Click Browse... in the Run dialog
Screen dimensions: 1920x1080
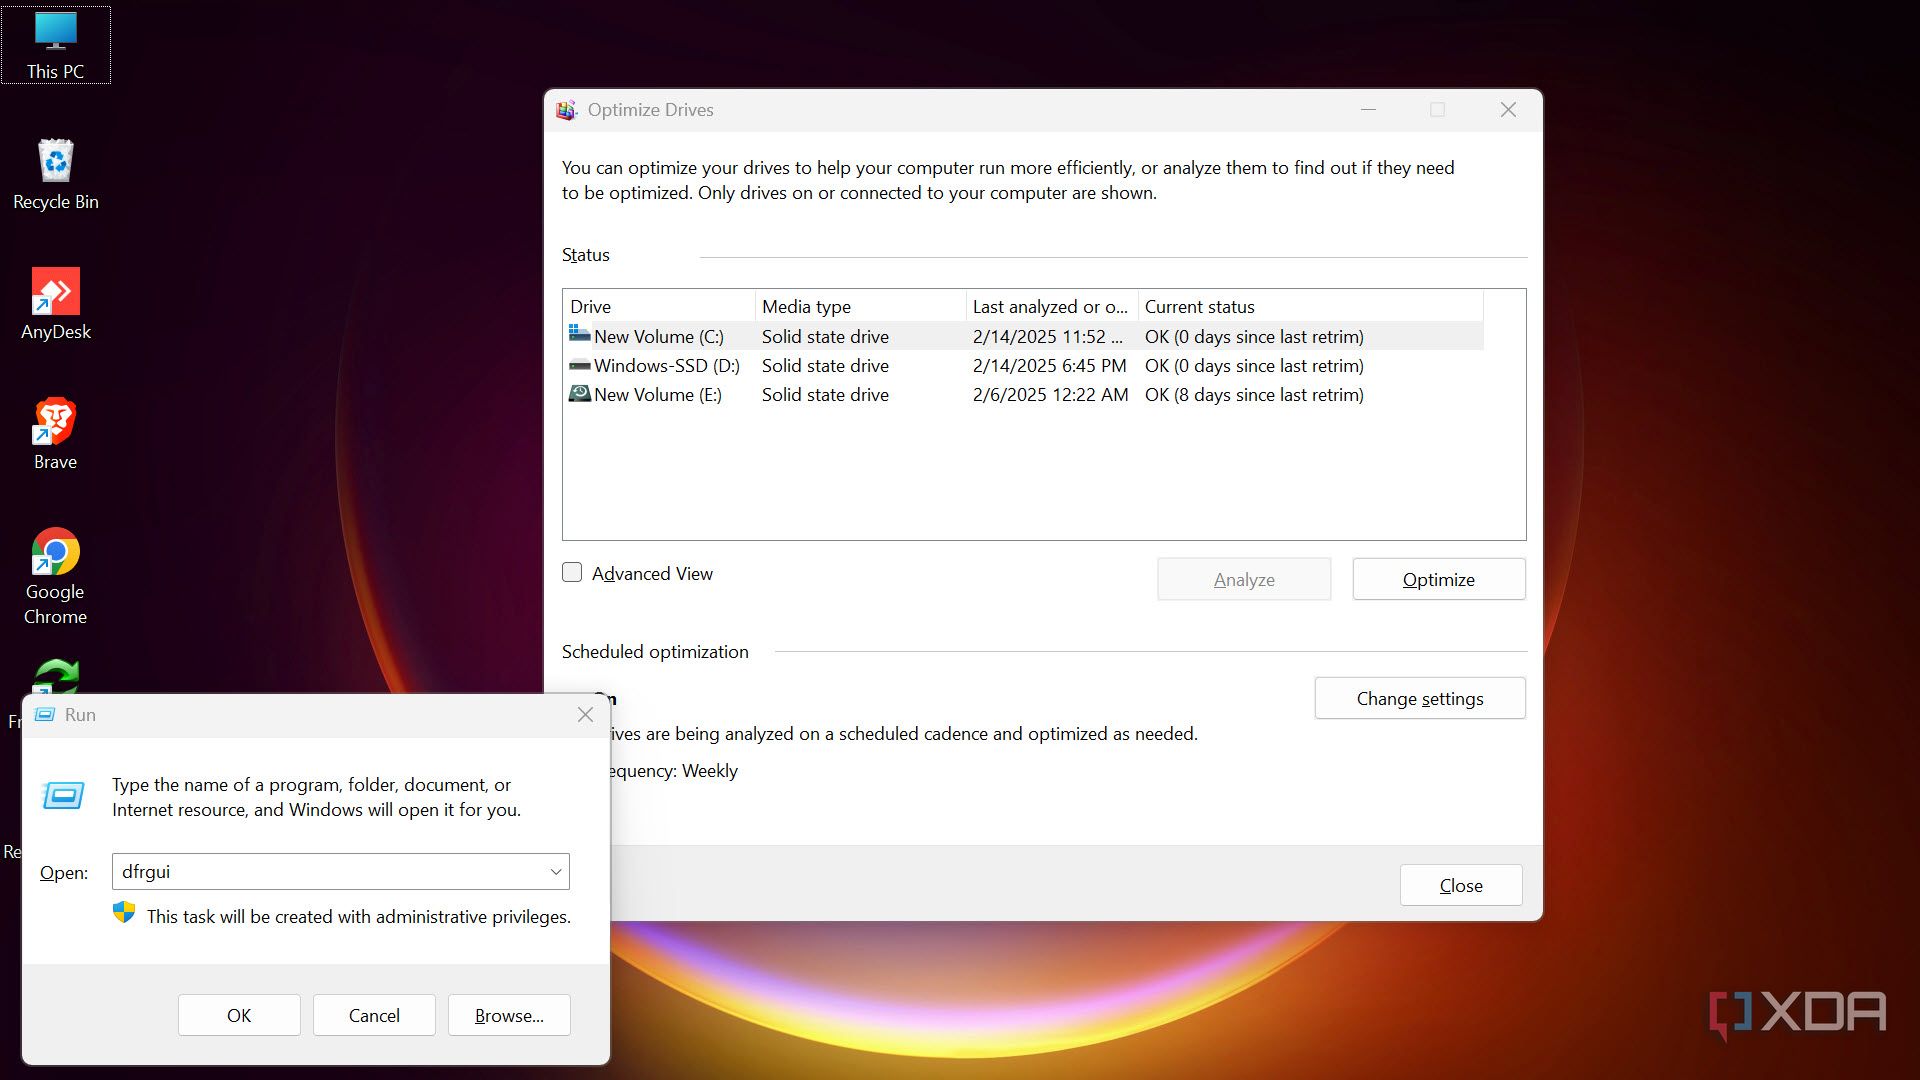(509, 1015)
